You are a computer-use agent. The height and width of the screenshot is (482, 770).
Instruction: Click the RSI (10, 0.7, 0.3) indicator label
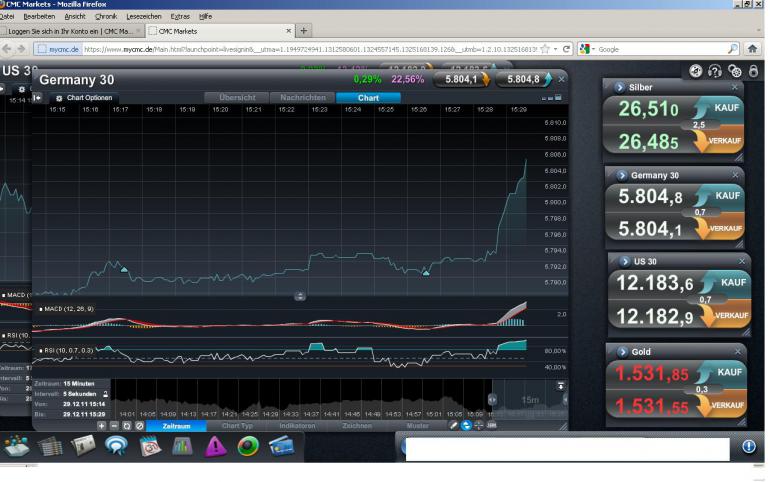69,350
